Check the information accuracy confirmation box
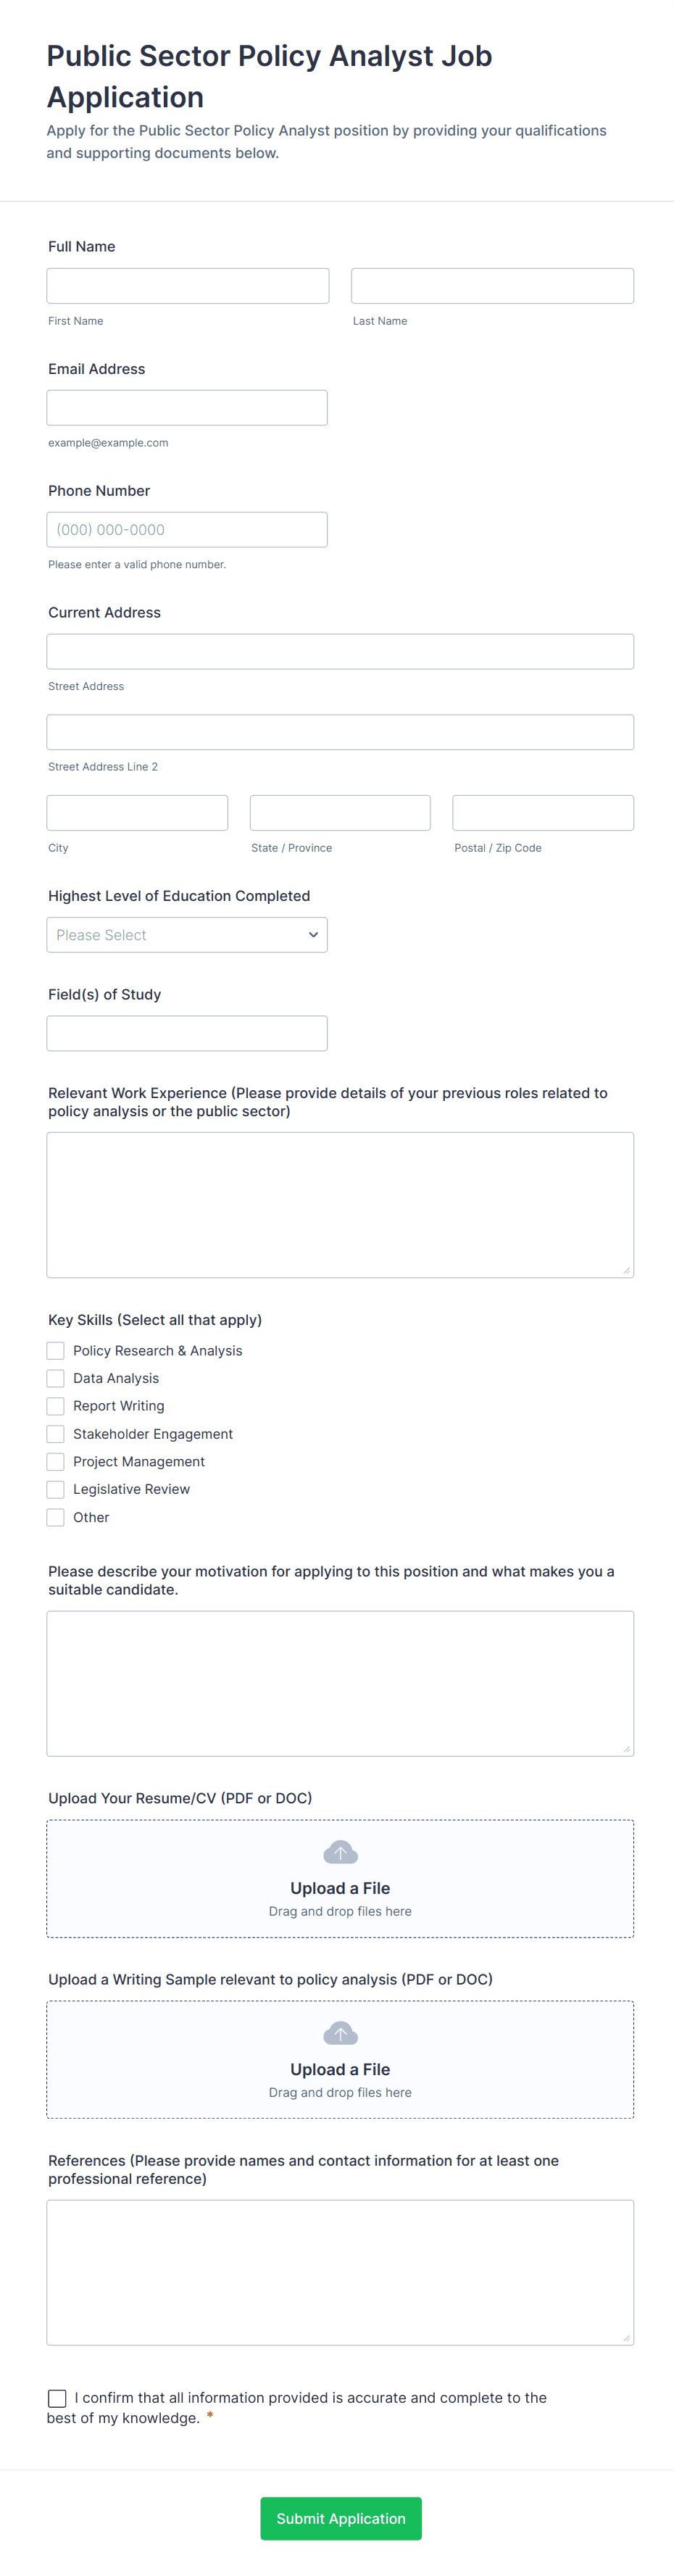 point(57,2398)
